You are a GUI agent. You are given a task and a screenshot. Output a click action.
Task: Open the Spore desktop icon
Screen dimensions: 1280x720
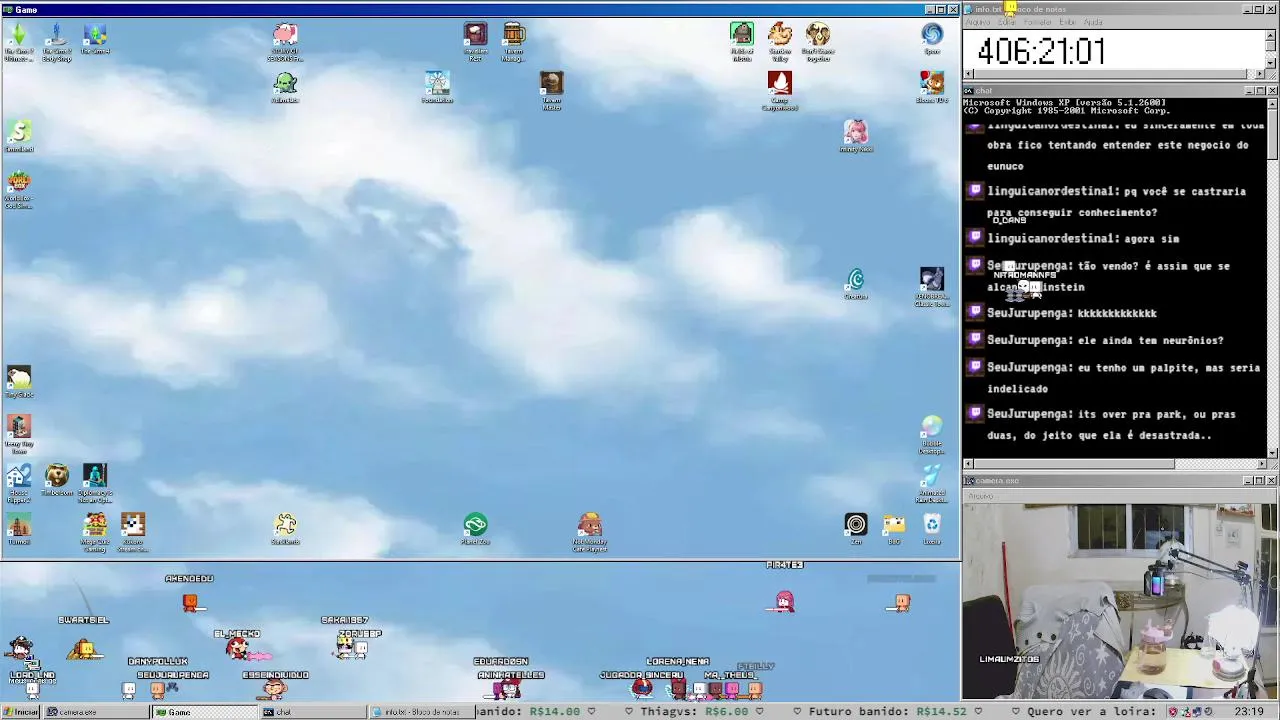click(x=932, y=40)
